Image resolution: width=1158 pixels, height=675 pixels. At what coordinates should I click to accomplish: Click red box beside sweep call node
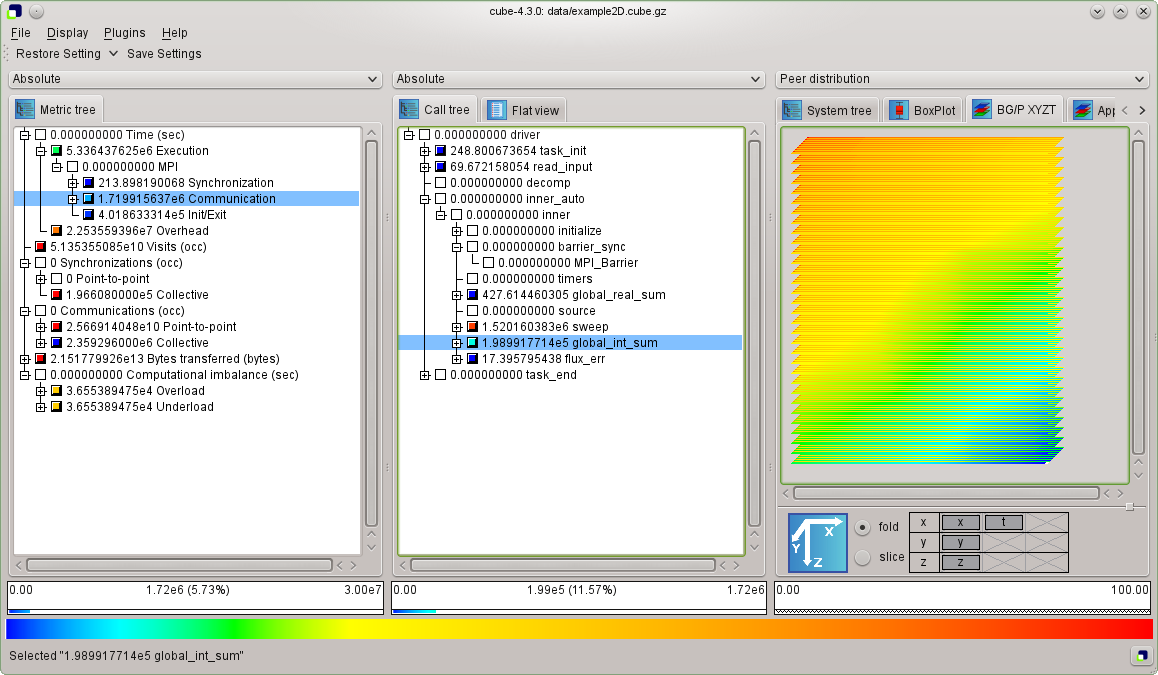point(473,326)
